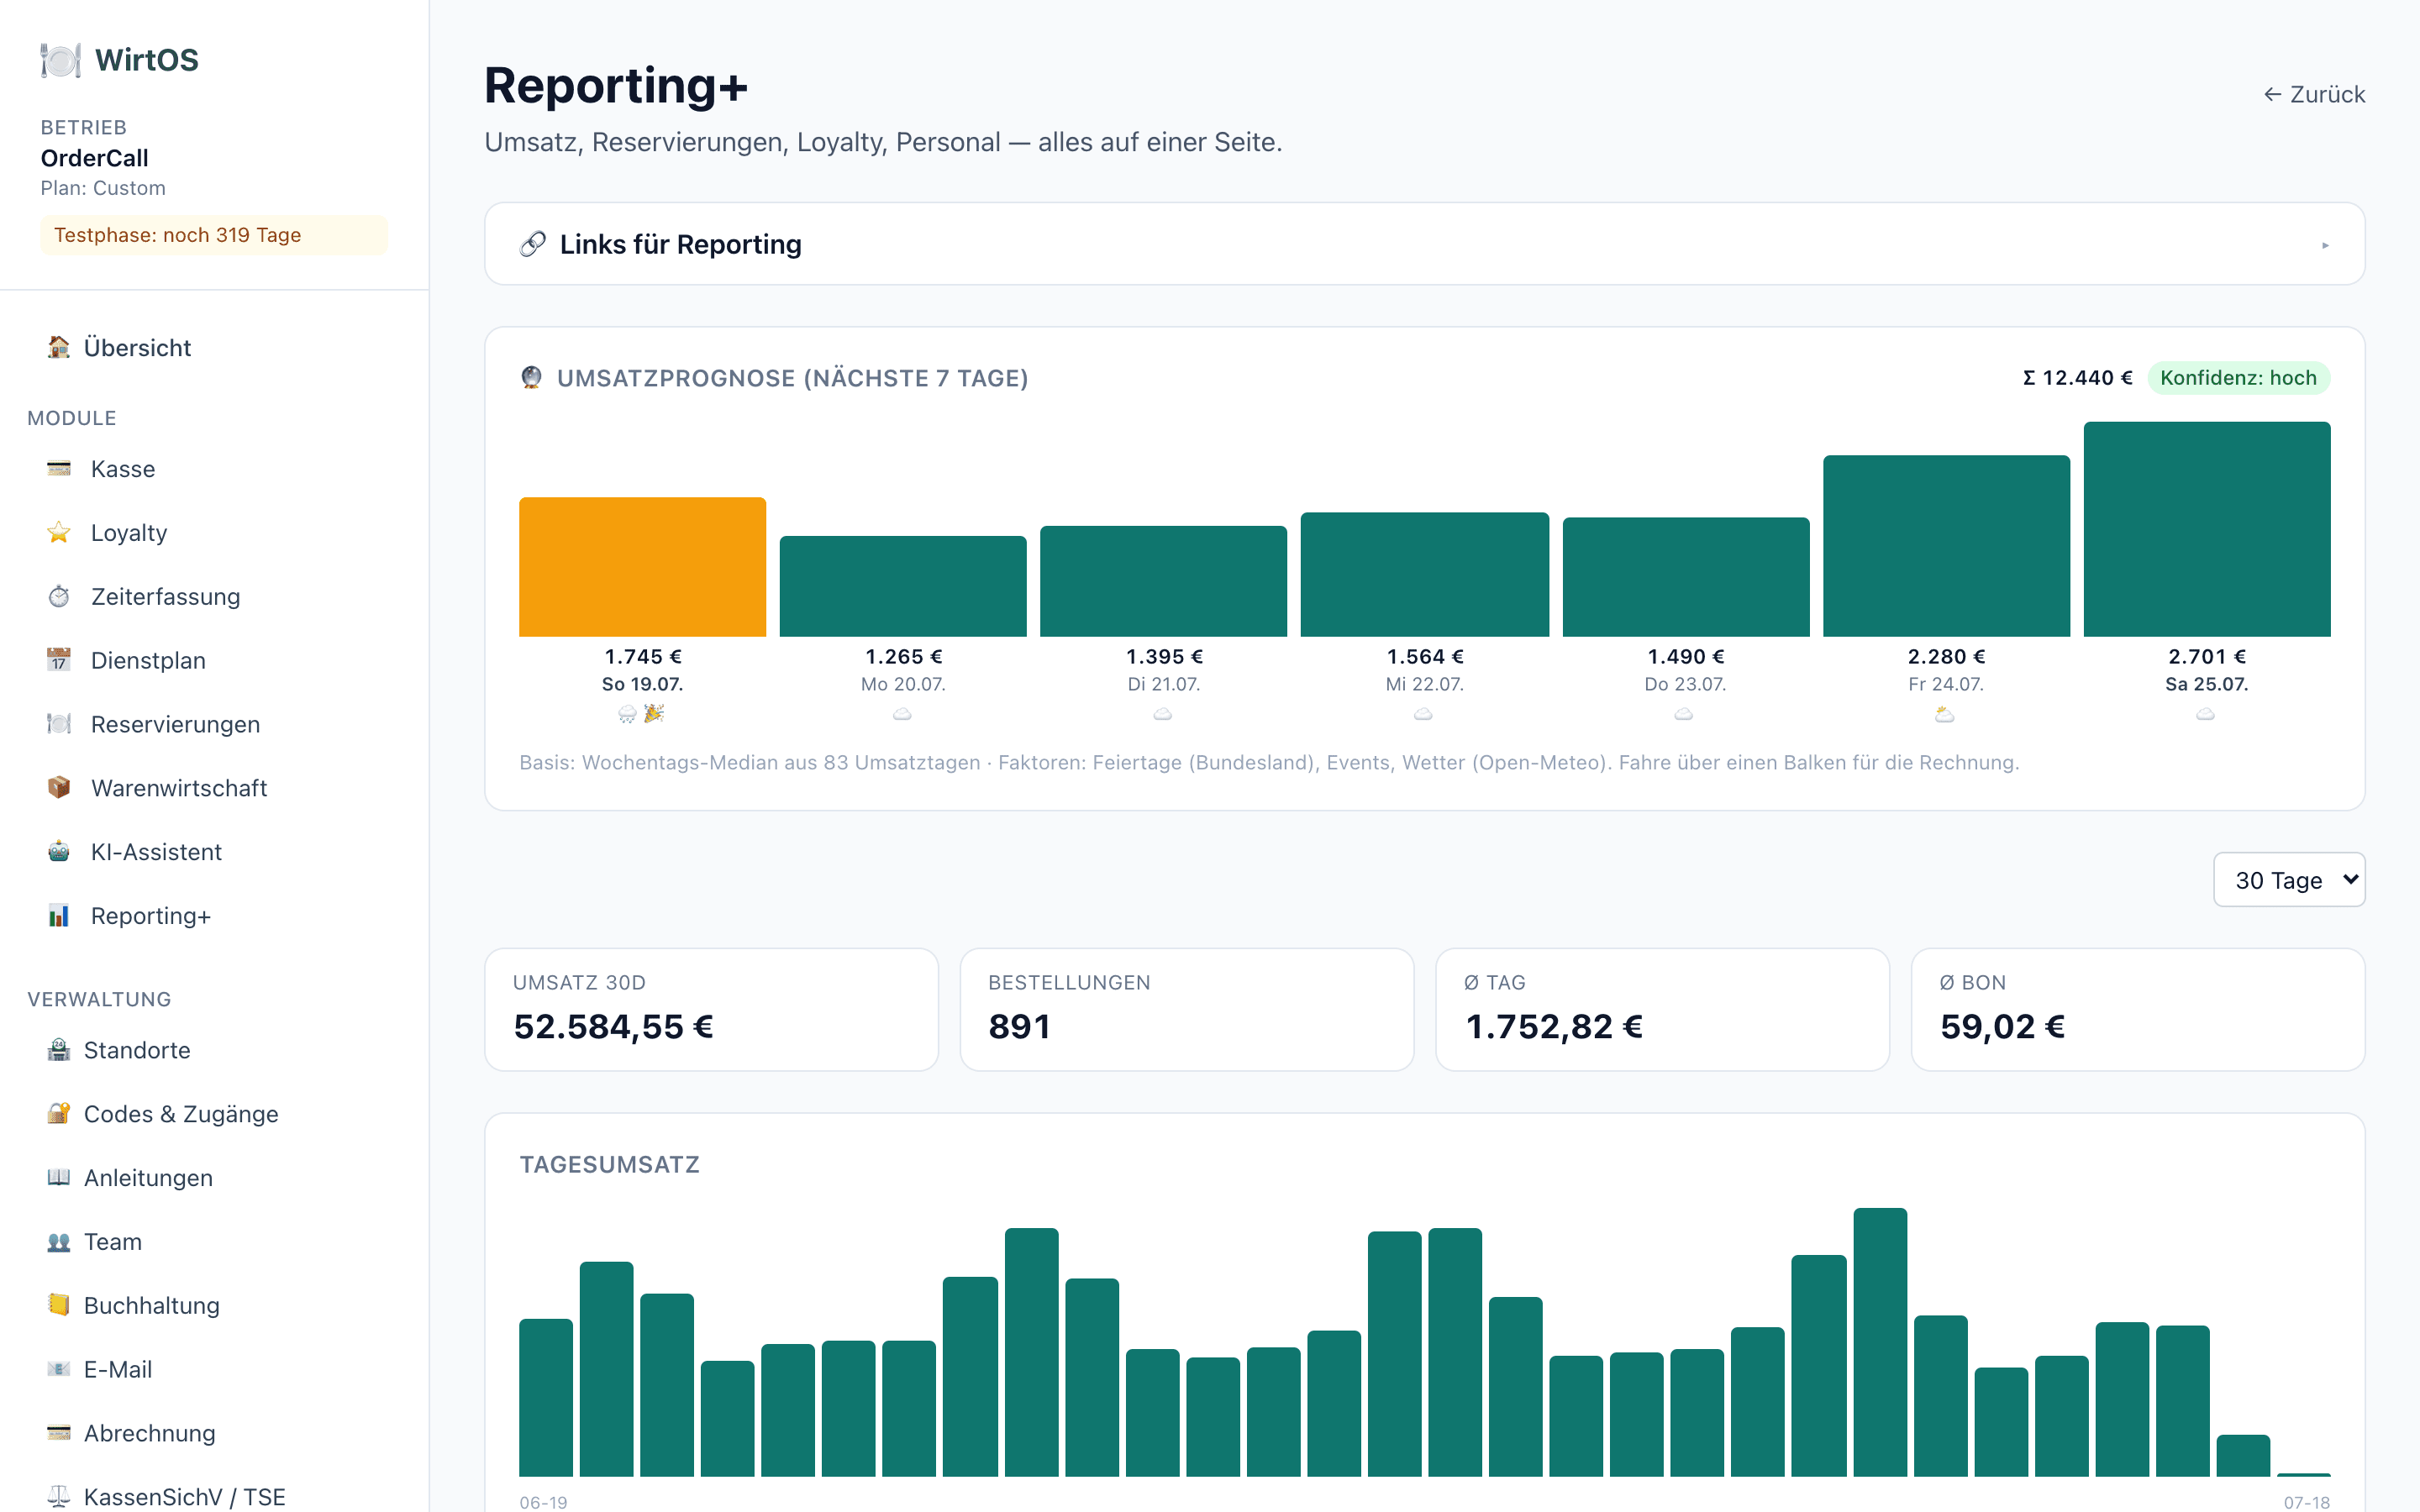Click the 1.490 € forecast value
The image size is (2420, 1512).
[1685, 657]
